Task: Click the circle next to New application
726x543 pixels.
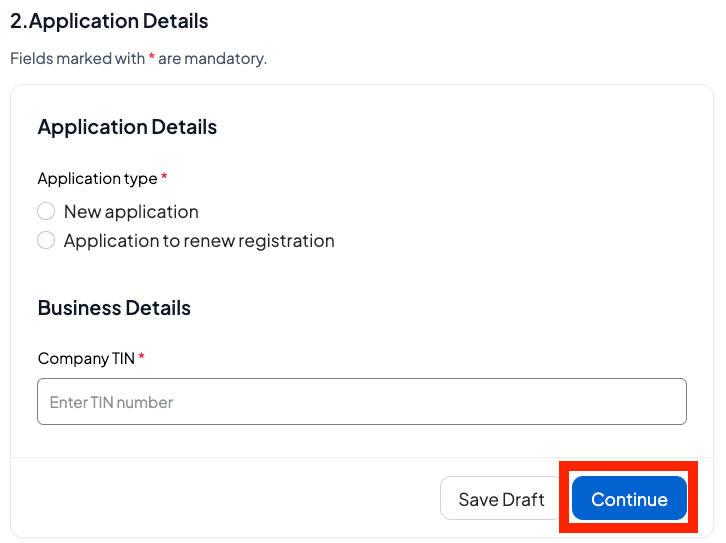Action: (46, 211)
